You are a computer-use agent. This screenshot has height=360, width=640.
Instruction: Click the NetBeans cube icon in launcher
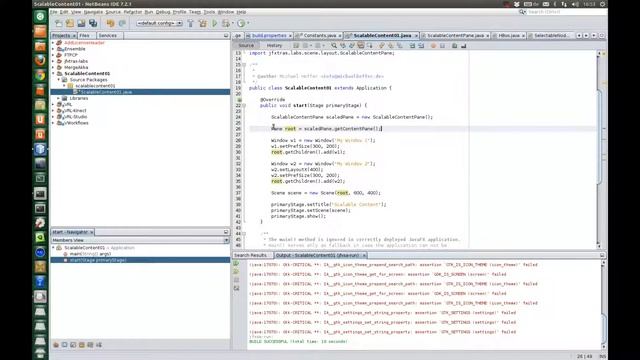[40, 149]
